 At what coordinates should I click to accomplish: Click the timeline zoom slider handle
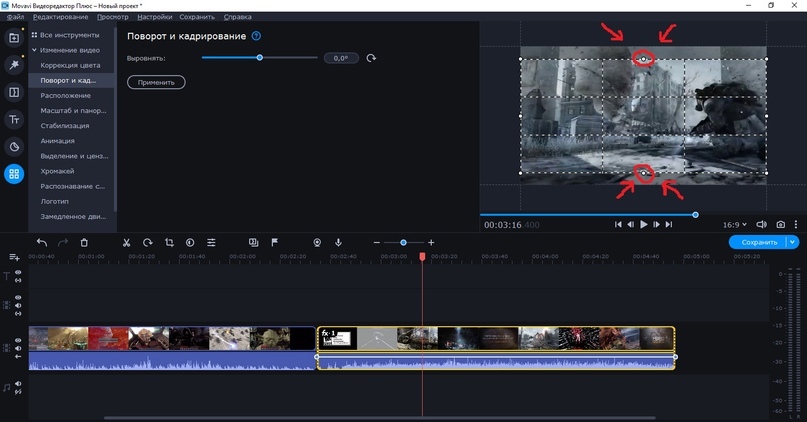coord(404,242)
